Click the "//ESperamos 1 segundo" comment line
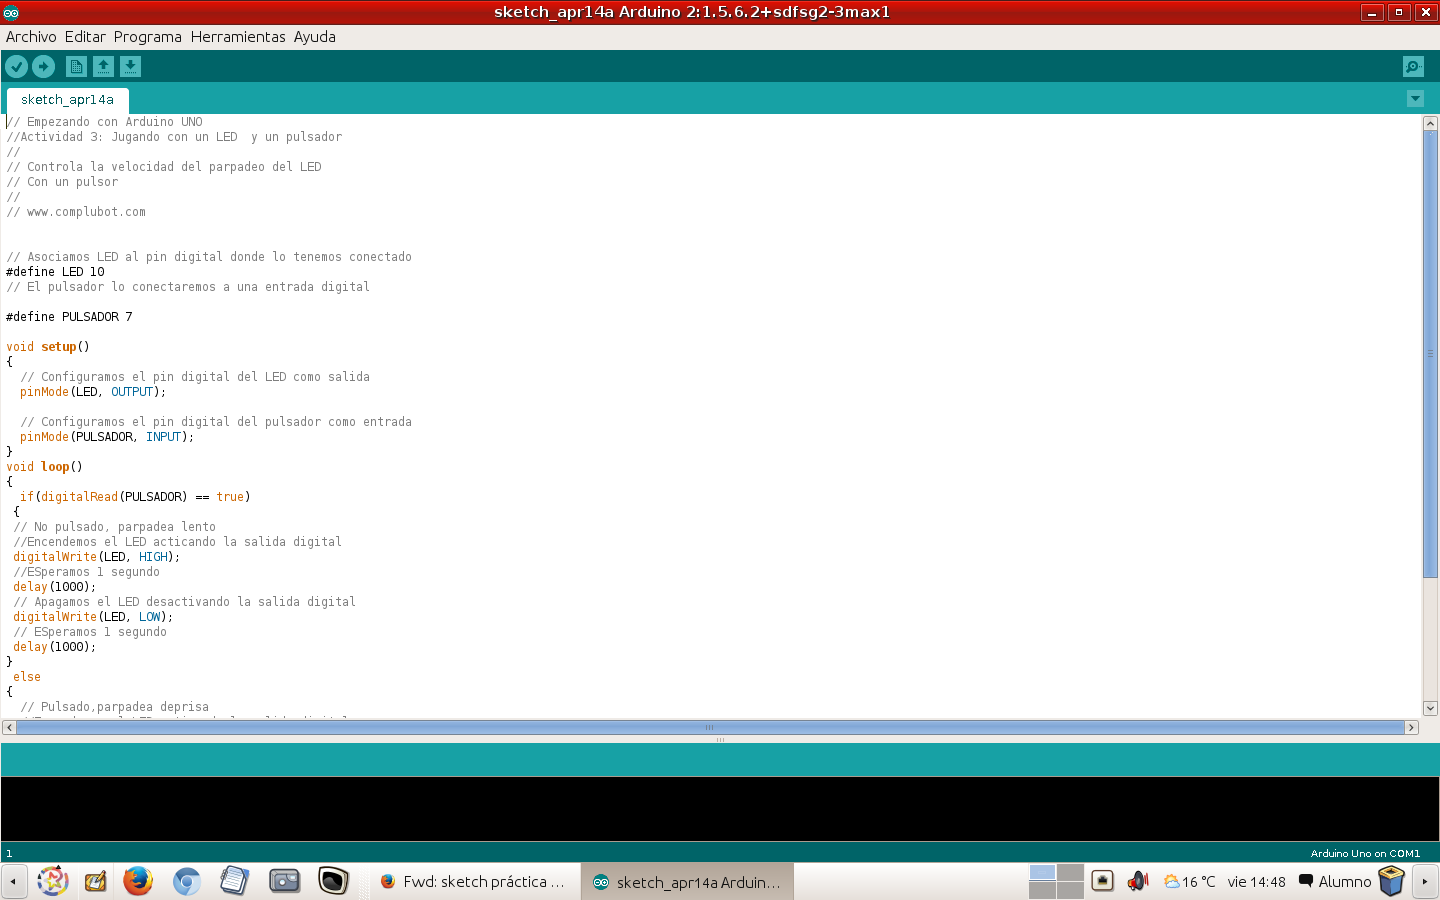 point(86,572)
